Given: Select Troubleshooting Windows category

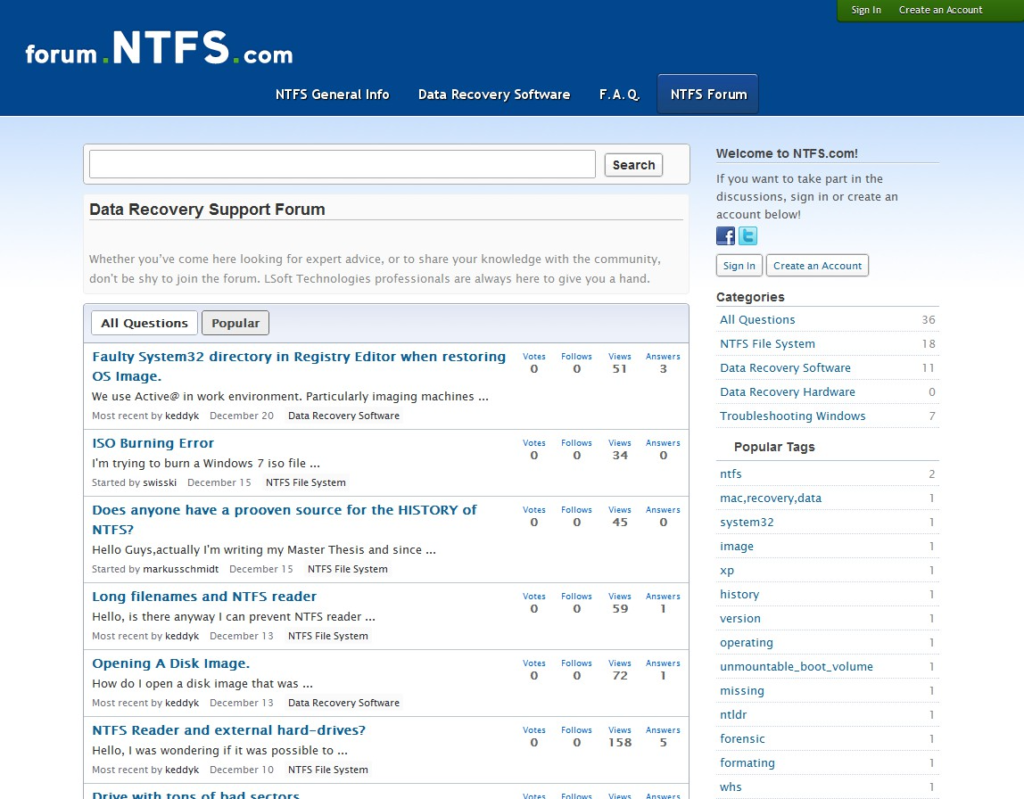Looking at the screenshot, I should tap(792, 416).
